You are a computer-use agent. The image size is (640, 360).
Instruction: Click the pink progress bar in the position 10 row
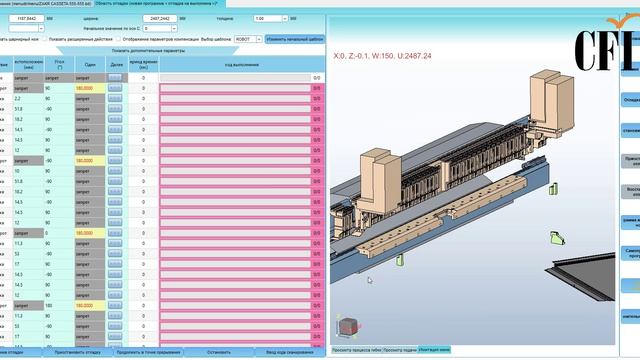235,171
